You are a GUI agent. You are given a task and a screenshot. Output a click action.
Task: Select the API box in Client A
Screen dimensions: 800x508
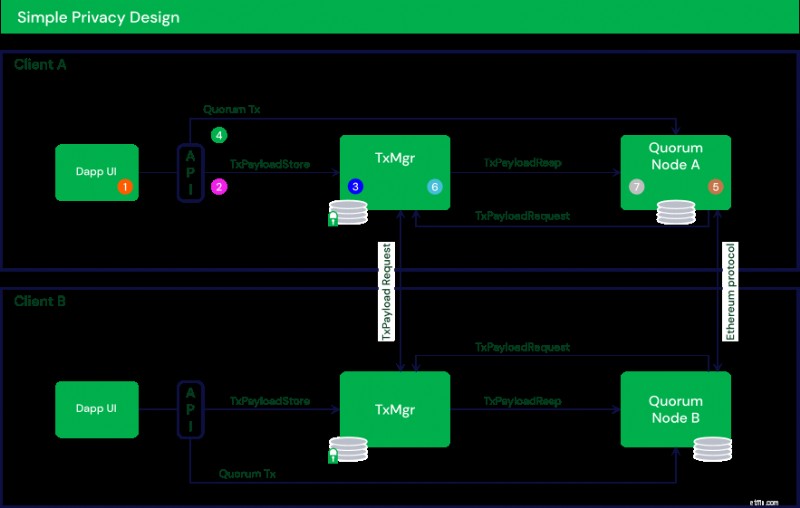[191, 172]
